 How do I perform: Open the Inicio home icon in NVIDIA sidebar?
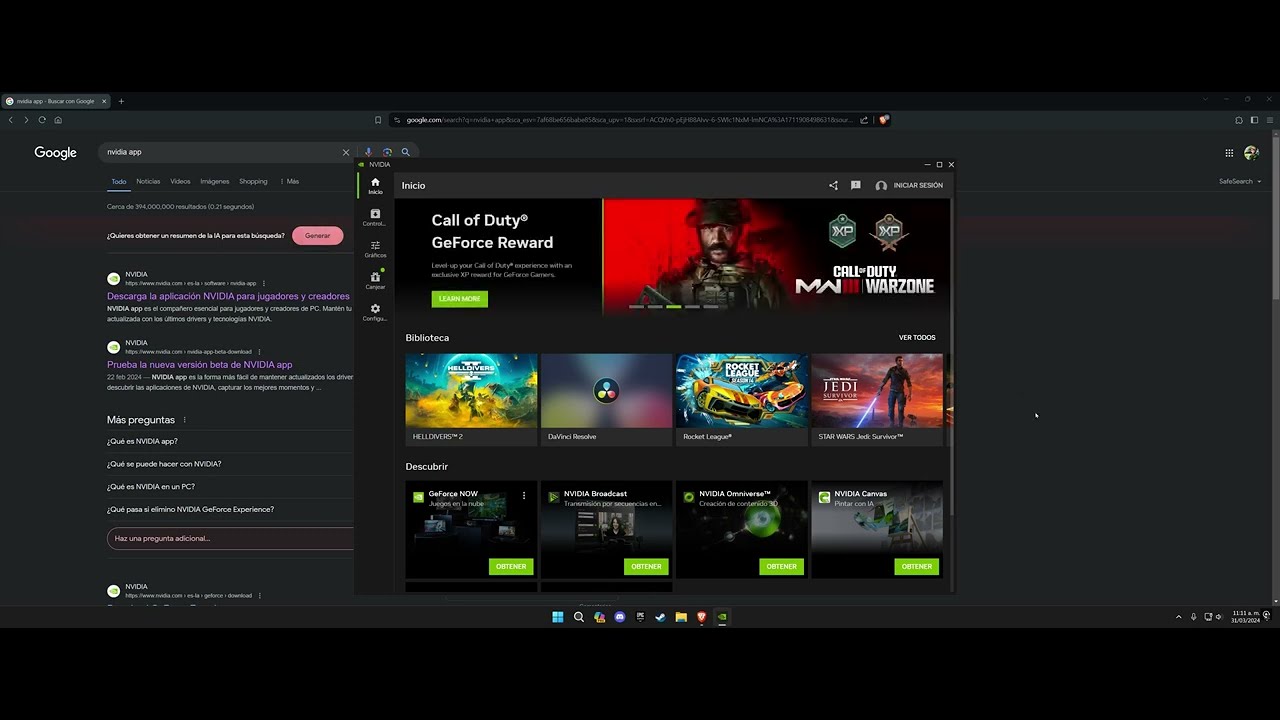[x=375, y=185]
